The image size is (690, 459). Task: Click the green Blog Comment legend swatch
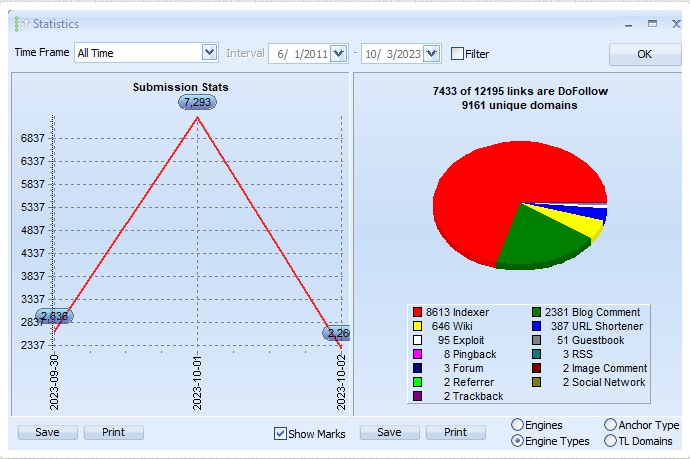[x=536, y=312]
